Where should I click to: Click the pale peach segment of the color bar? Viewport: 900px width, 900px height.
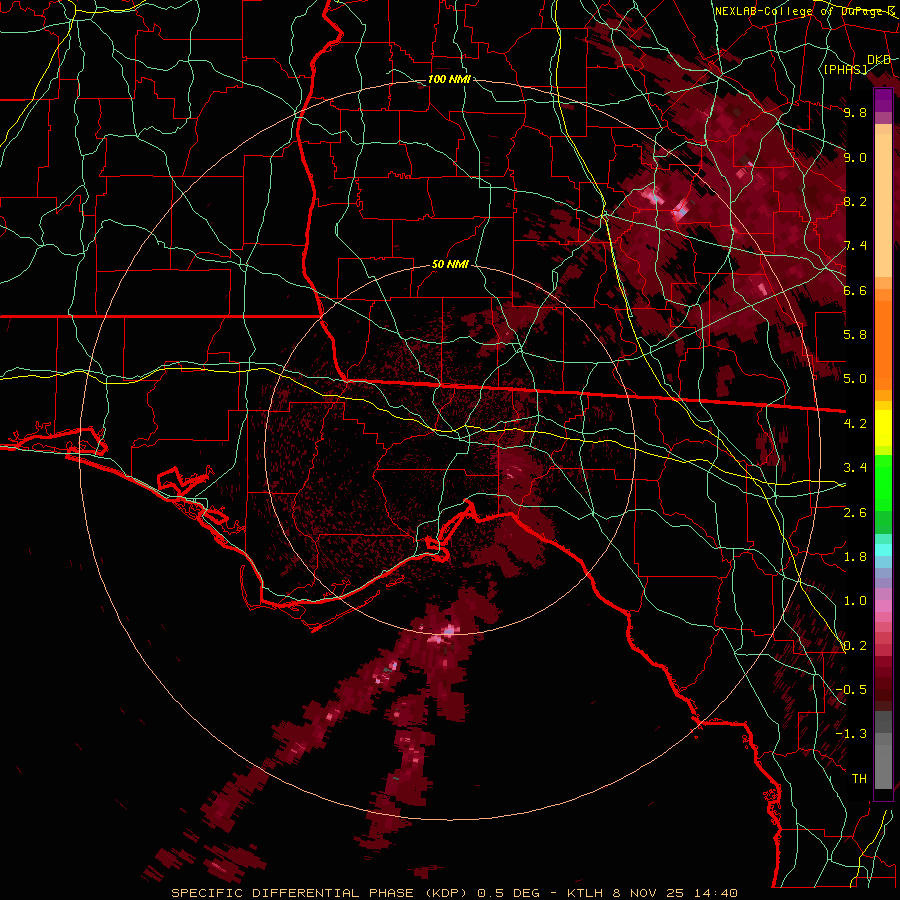[883, 207]
